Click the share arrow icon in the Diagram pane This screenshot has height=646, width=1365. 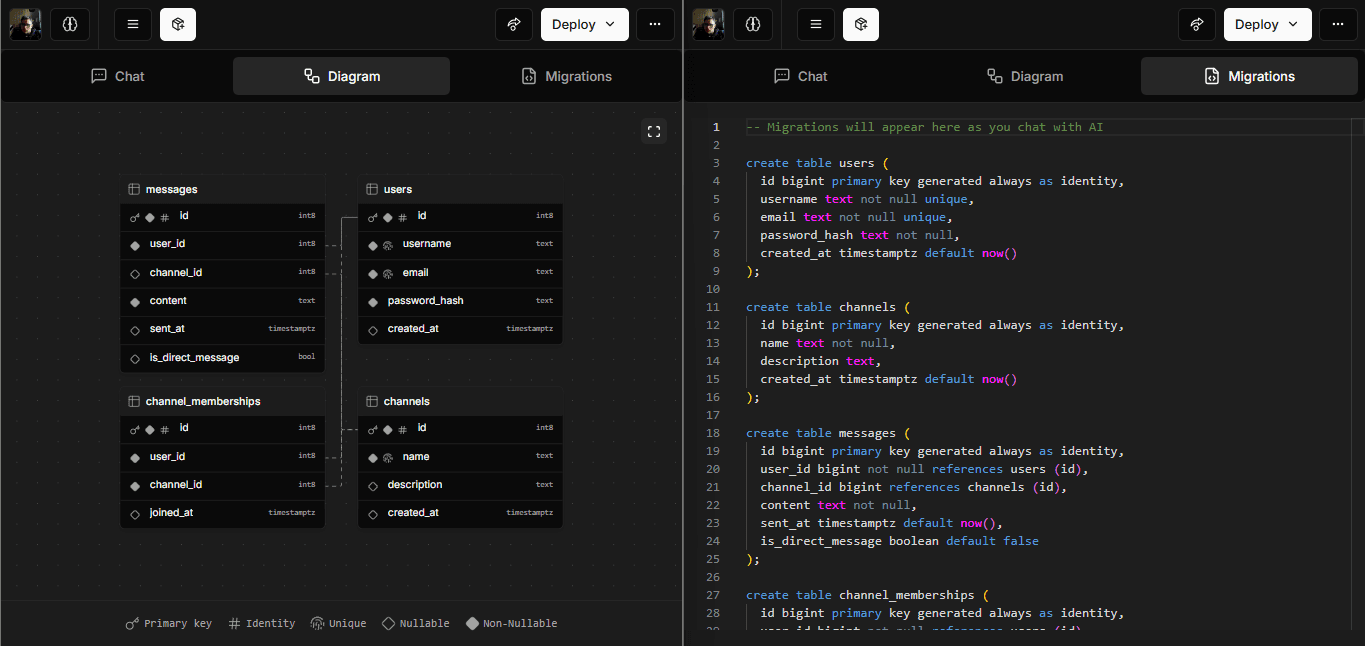tap(514, 24)
